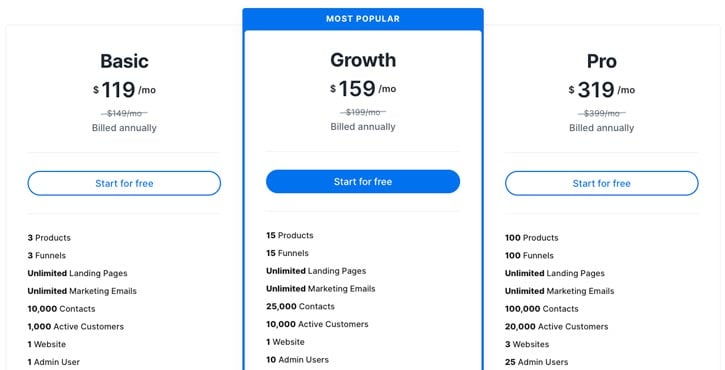This screenshot has height=370, width=725.
Task: Click Billed annually under Growth
Action: (363, 127)
